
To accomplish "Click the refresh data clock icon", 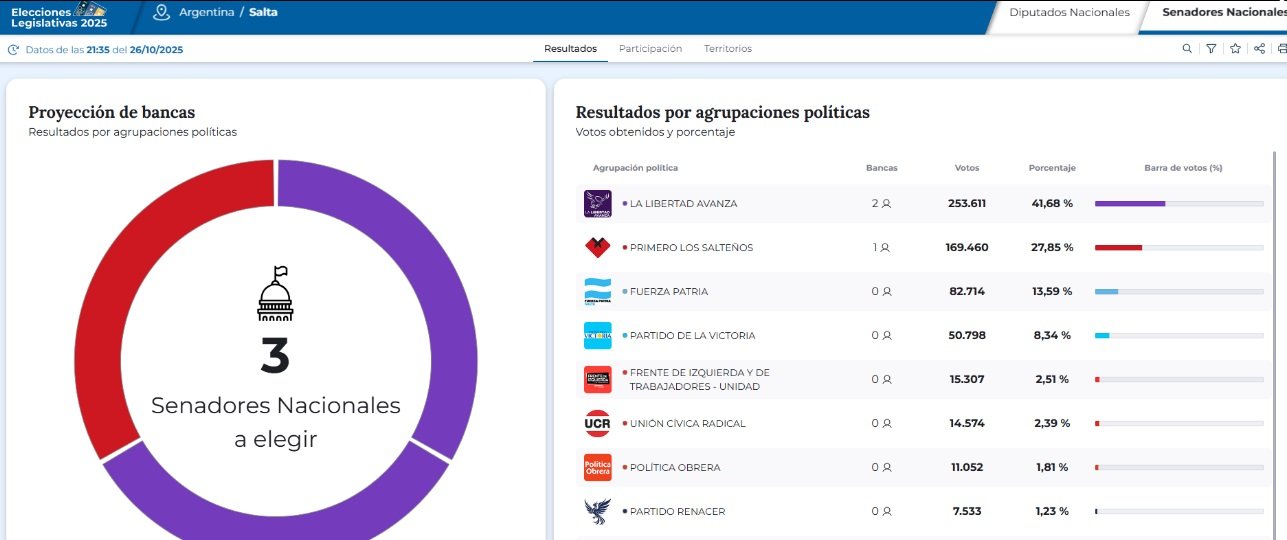I will [x=13, y=49].
